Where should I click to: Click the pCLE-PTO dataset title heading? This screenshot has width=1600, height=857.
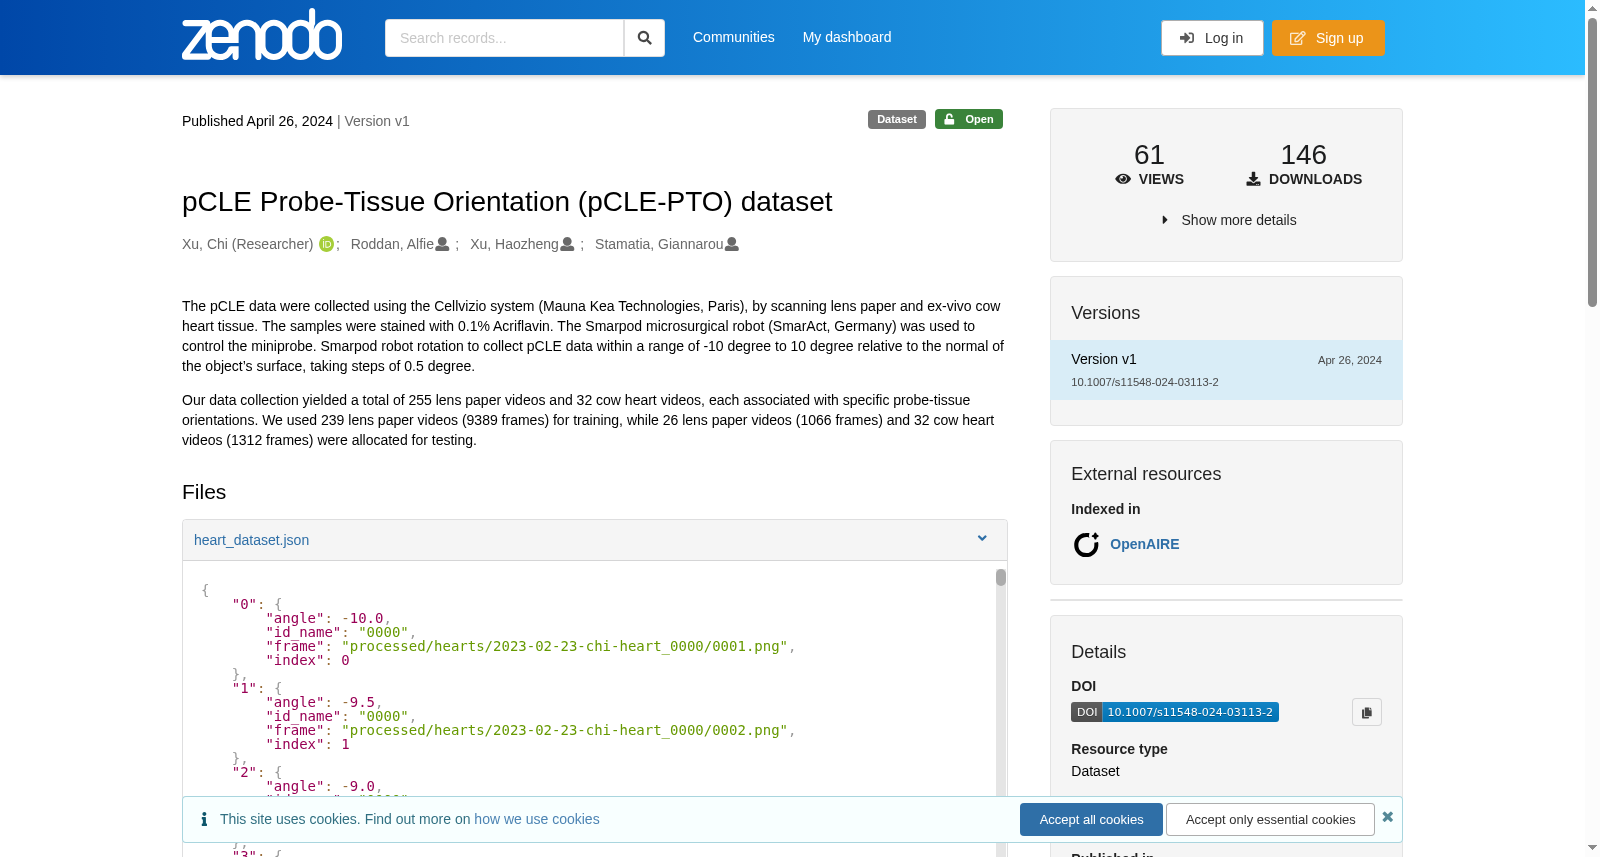tap(507, 202)
